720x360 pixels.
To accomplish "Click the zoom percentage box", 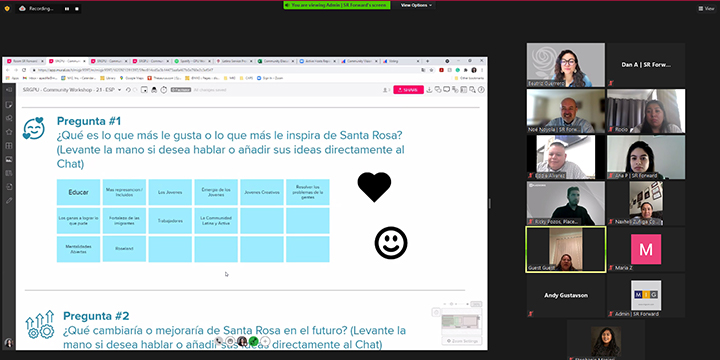I will [476, 304].
